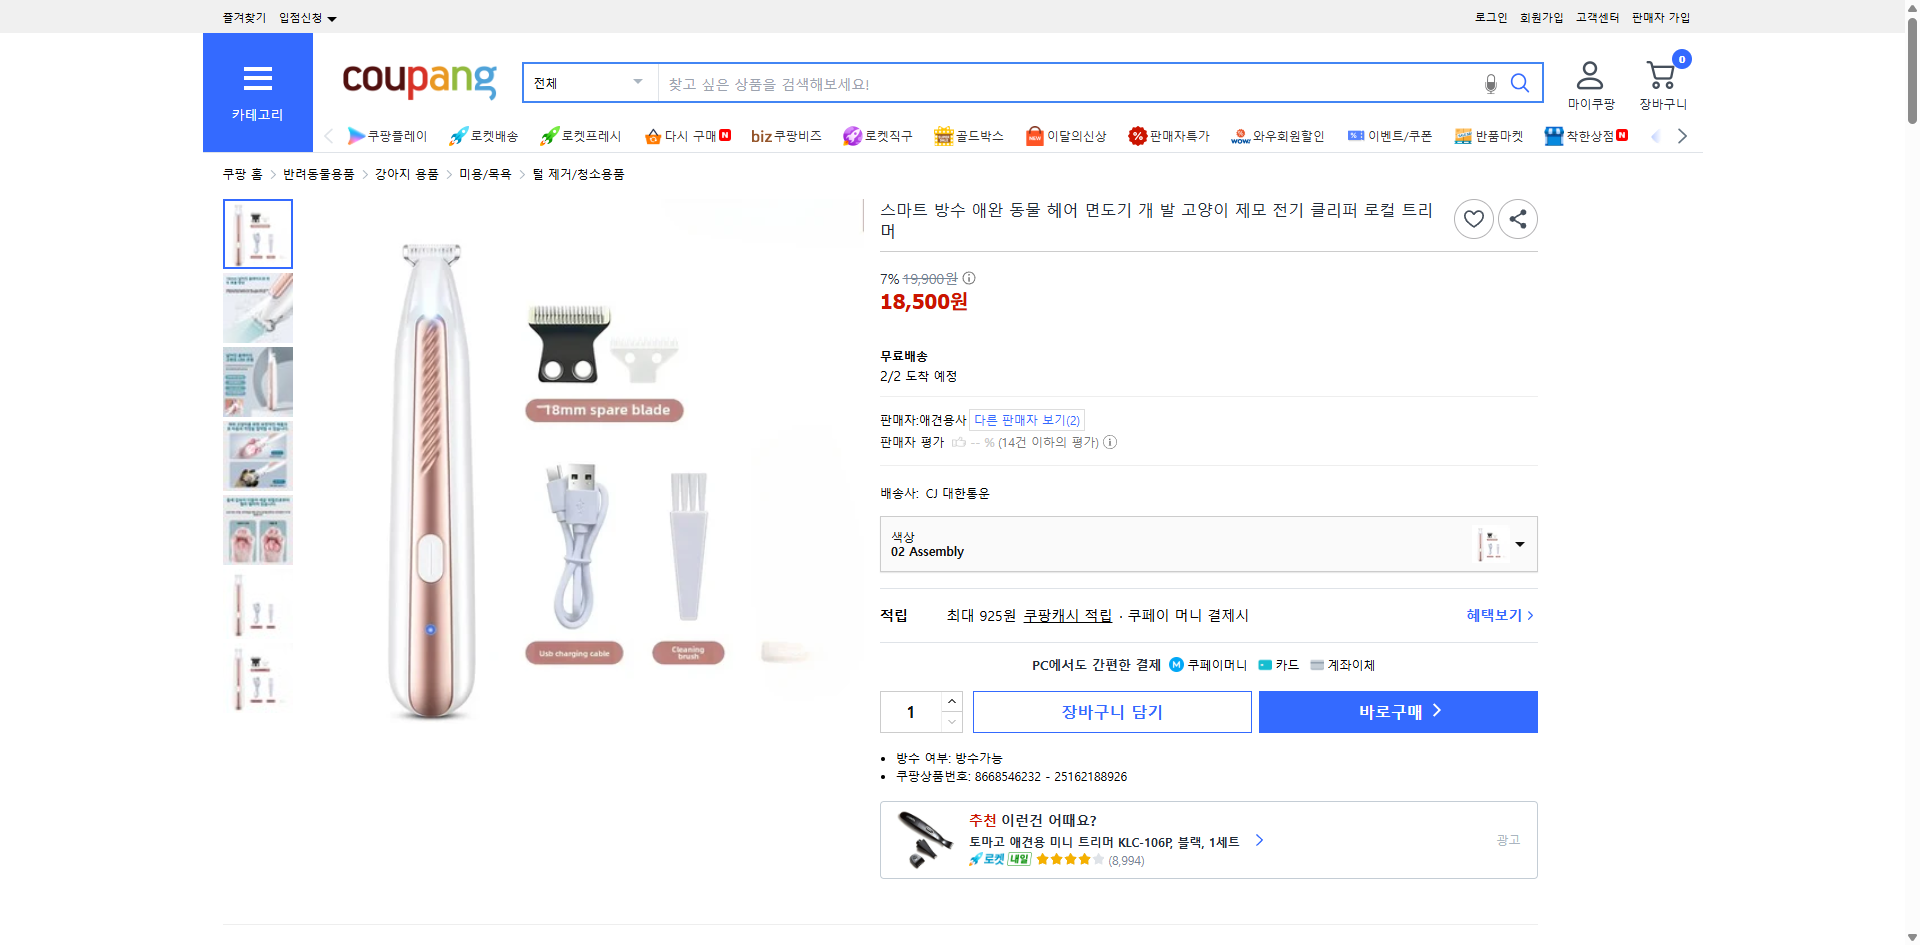Toggle the wishlist heart for this product
Image resolution: width=1920 pixels, height=945 pixels.
[x=1473, y=218]
